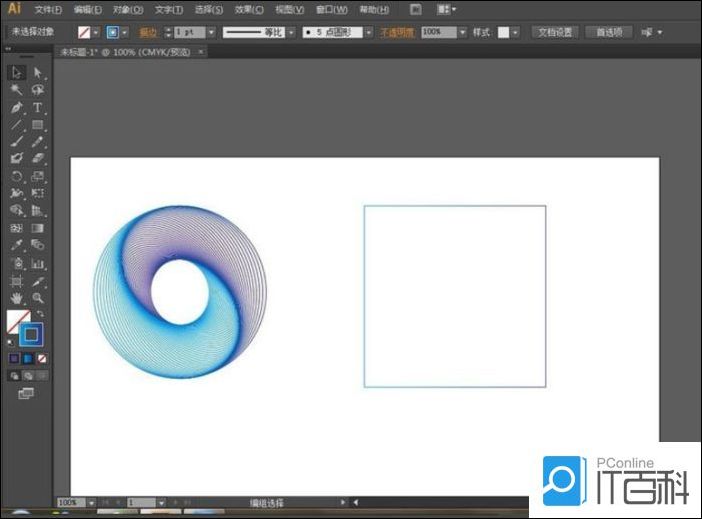
Task: Open the zoom level 100% dropdown
Action: [x=92, y=502]
